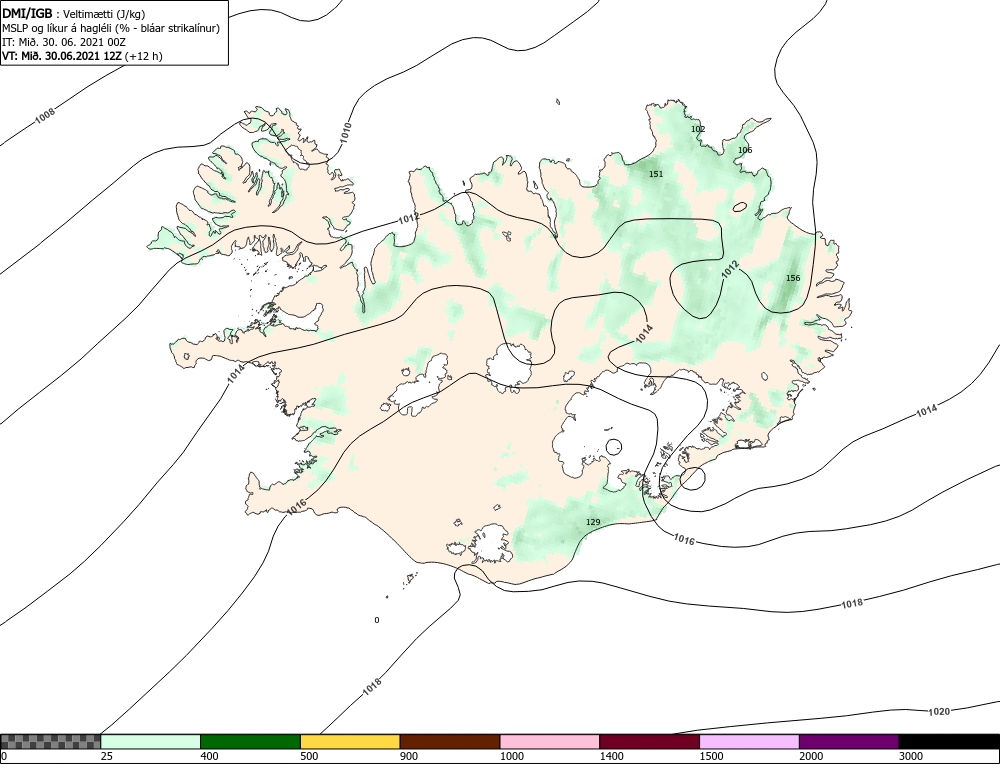Click the legend tick label 1400
The height and width of the screenshot is (764, 1000).
coord(612,756)
